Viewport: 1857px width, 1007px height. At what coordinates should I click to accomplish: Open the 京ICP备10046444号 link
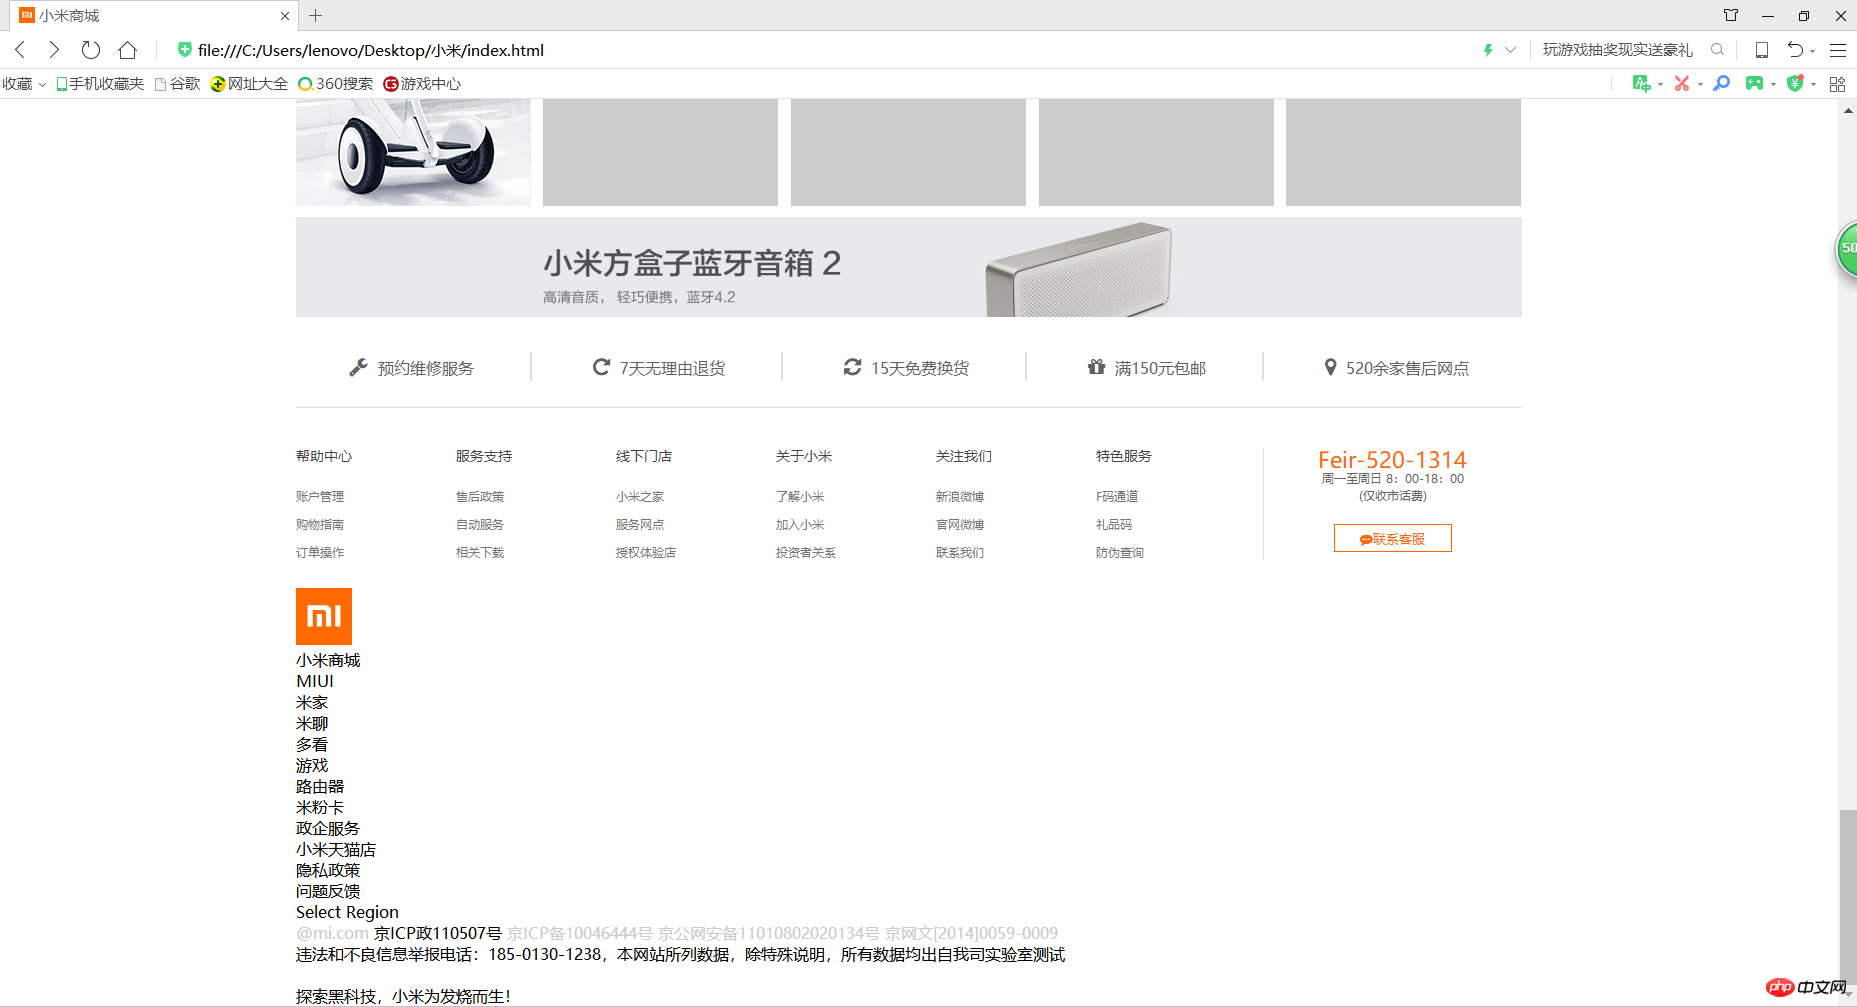point(580,933)
